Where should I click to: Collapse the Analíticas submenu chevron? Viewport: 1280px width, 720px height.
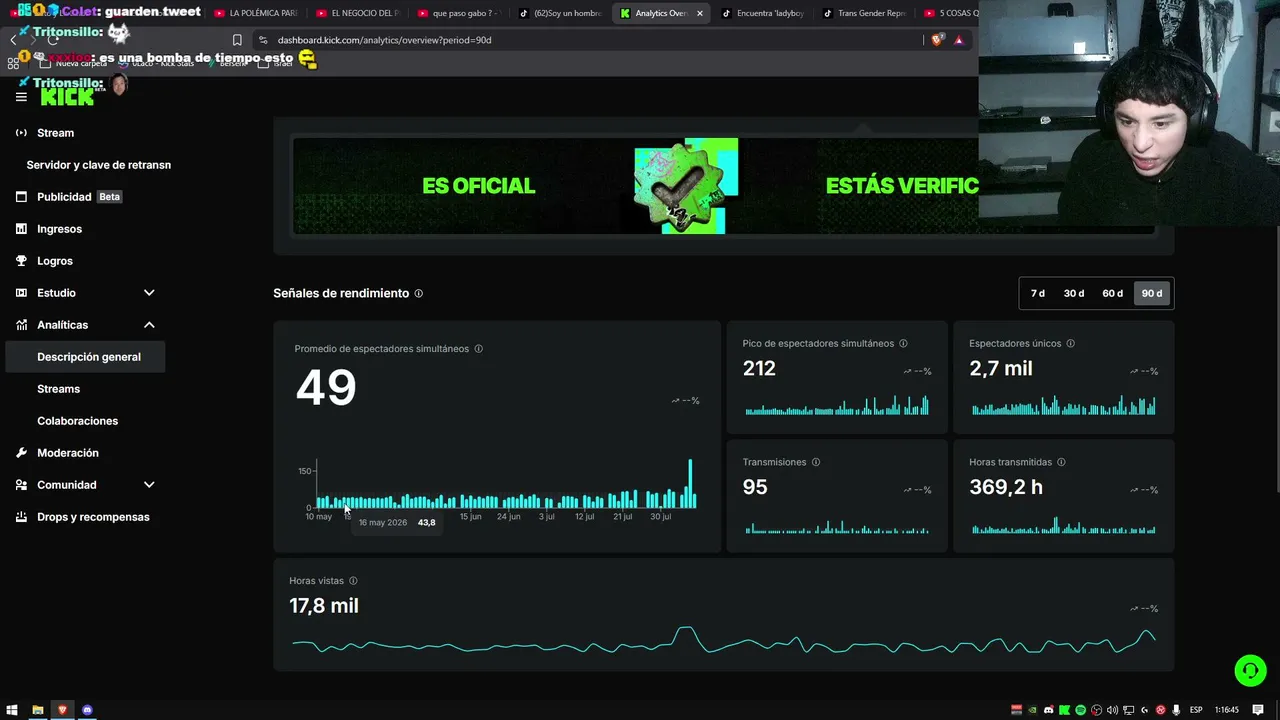[149, 325]
